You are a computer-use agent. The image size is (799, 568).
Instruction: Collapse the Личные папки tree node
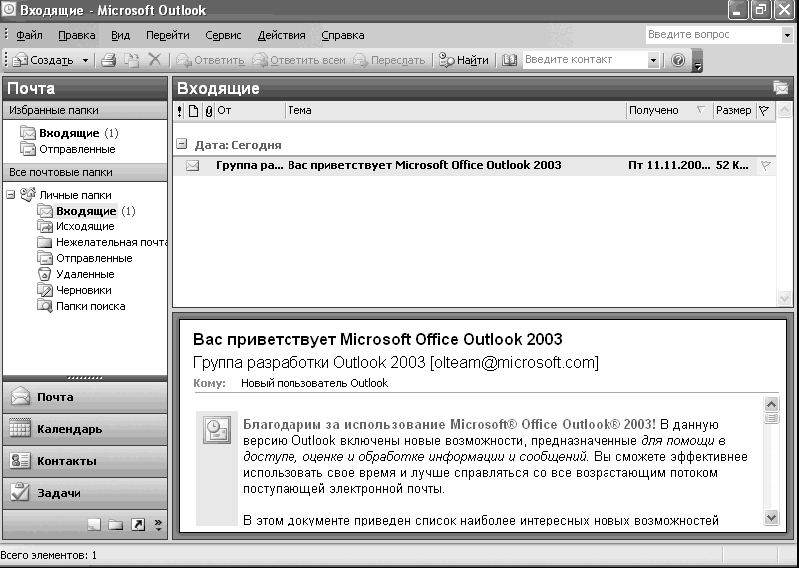[10, 195]
